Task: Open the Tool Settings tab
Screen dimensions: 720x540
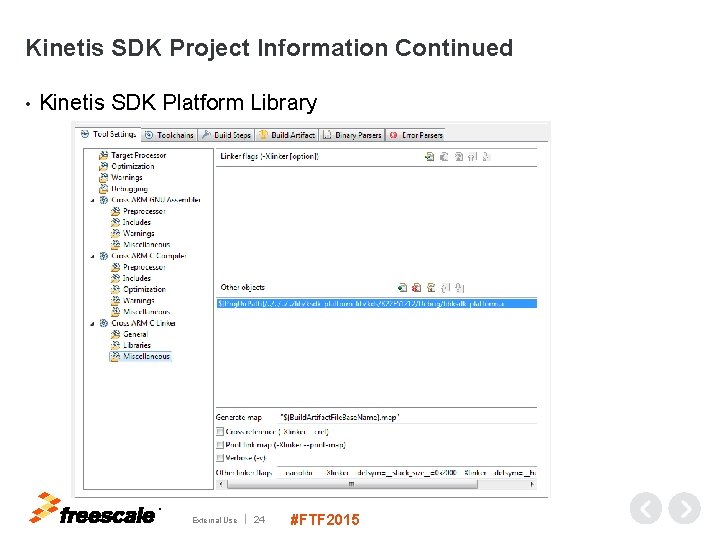Action: pos(108,134)
